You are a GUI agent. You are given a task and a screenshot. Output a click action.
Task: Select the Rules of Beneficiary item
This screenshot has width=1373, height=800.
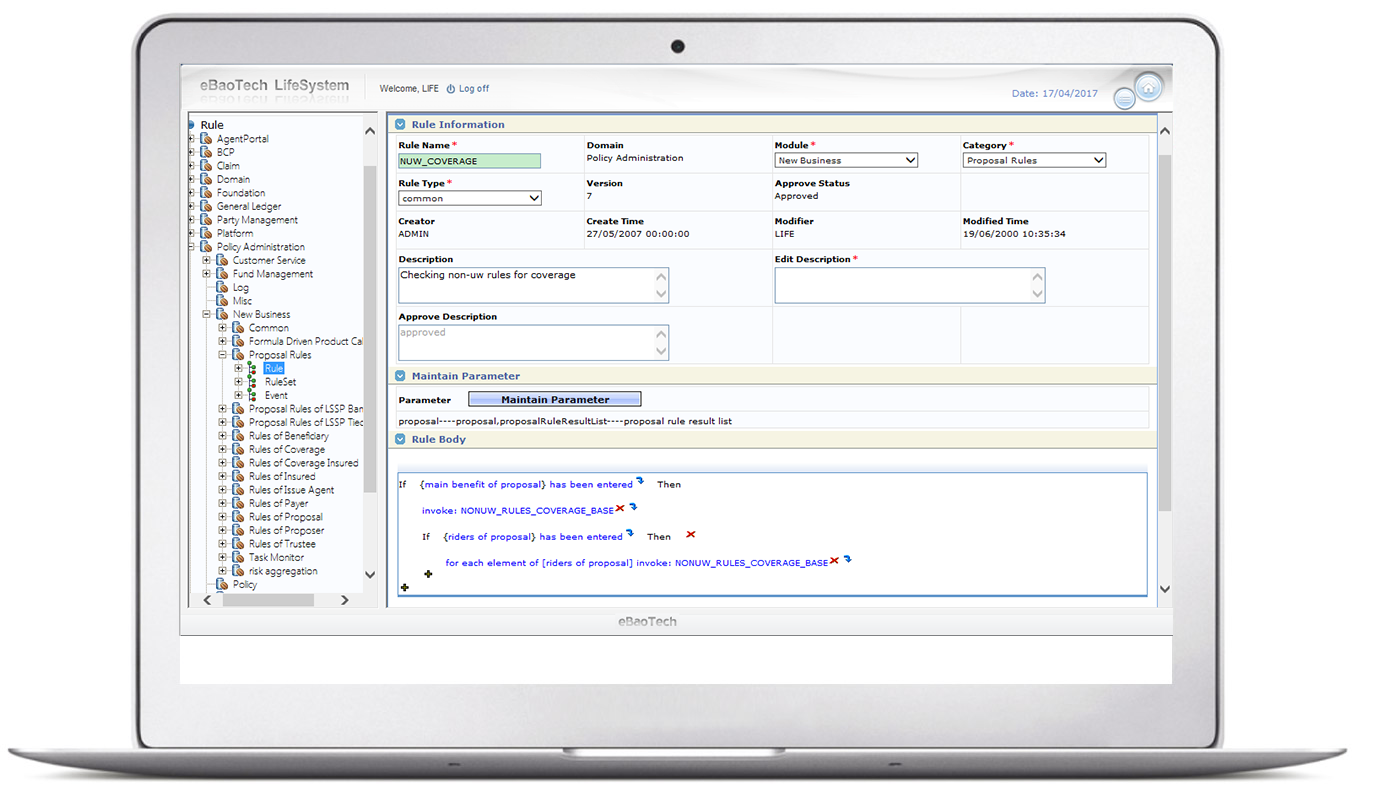click(x=289, y=436)
